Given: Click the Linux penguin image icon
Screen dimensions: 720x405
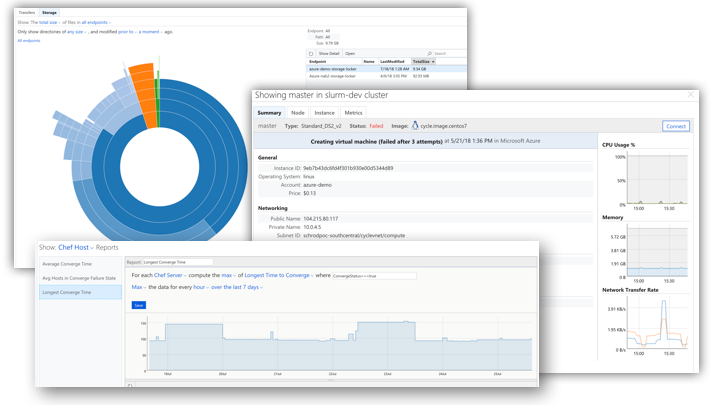Looking at the screenshot, I should pos(415,126).
